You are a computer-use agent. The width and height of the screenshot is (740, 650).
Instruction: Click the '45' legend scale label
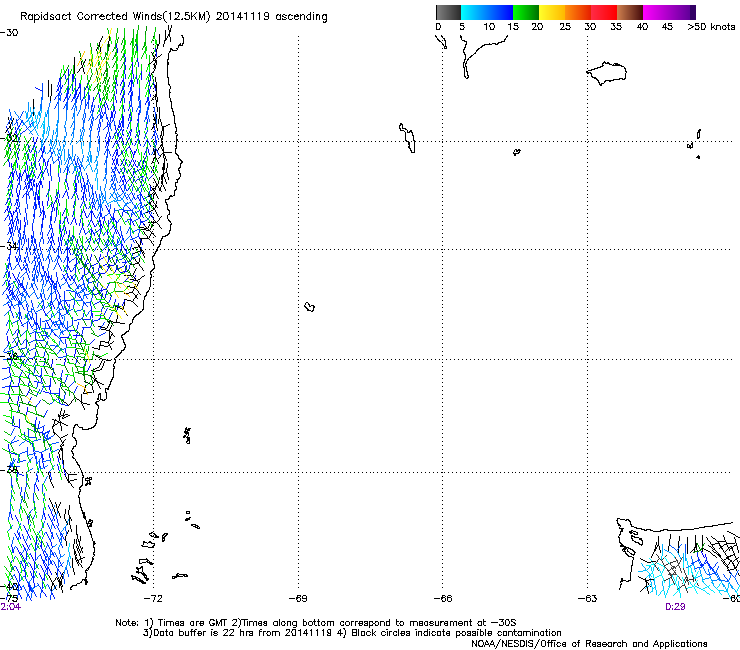[667, 27]
